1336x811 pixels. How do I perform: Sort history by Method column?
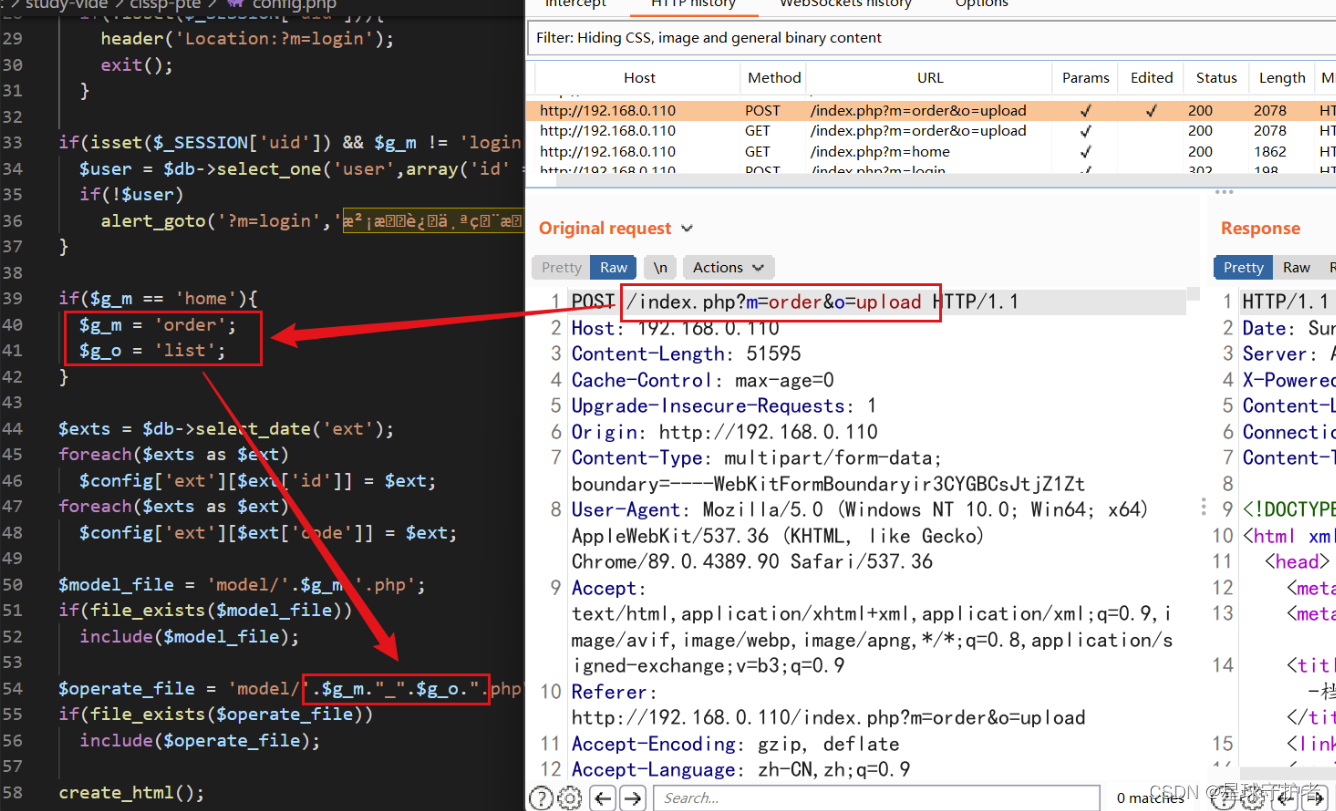coord(774,77)
